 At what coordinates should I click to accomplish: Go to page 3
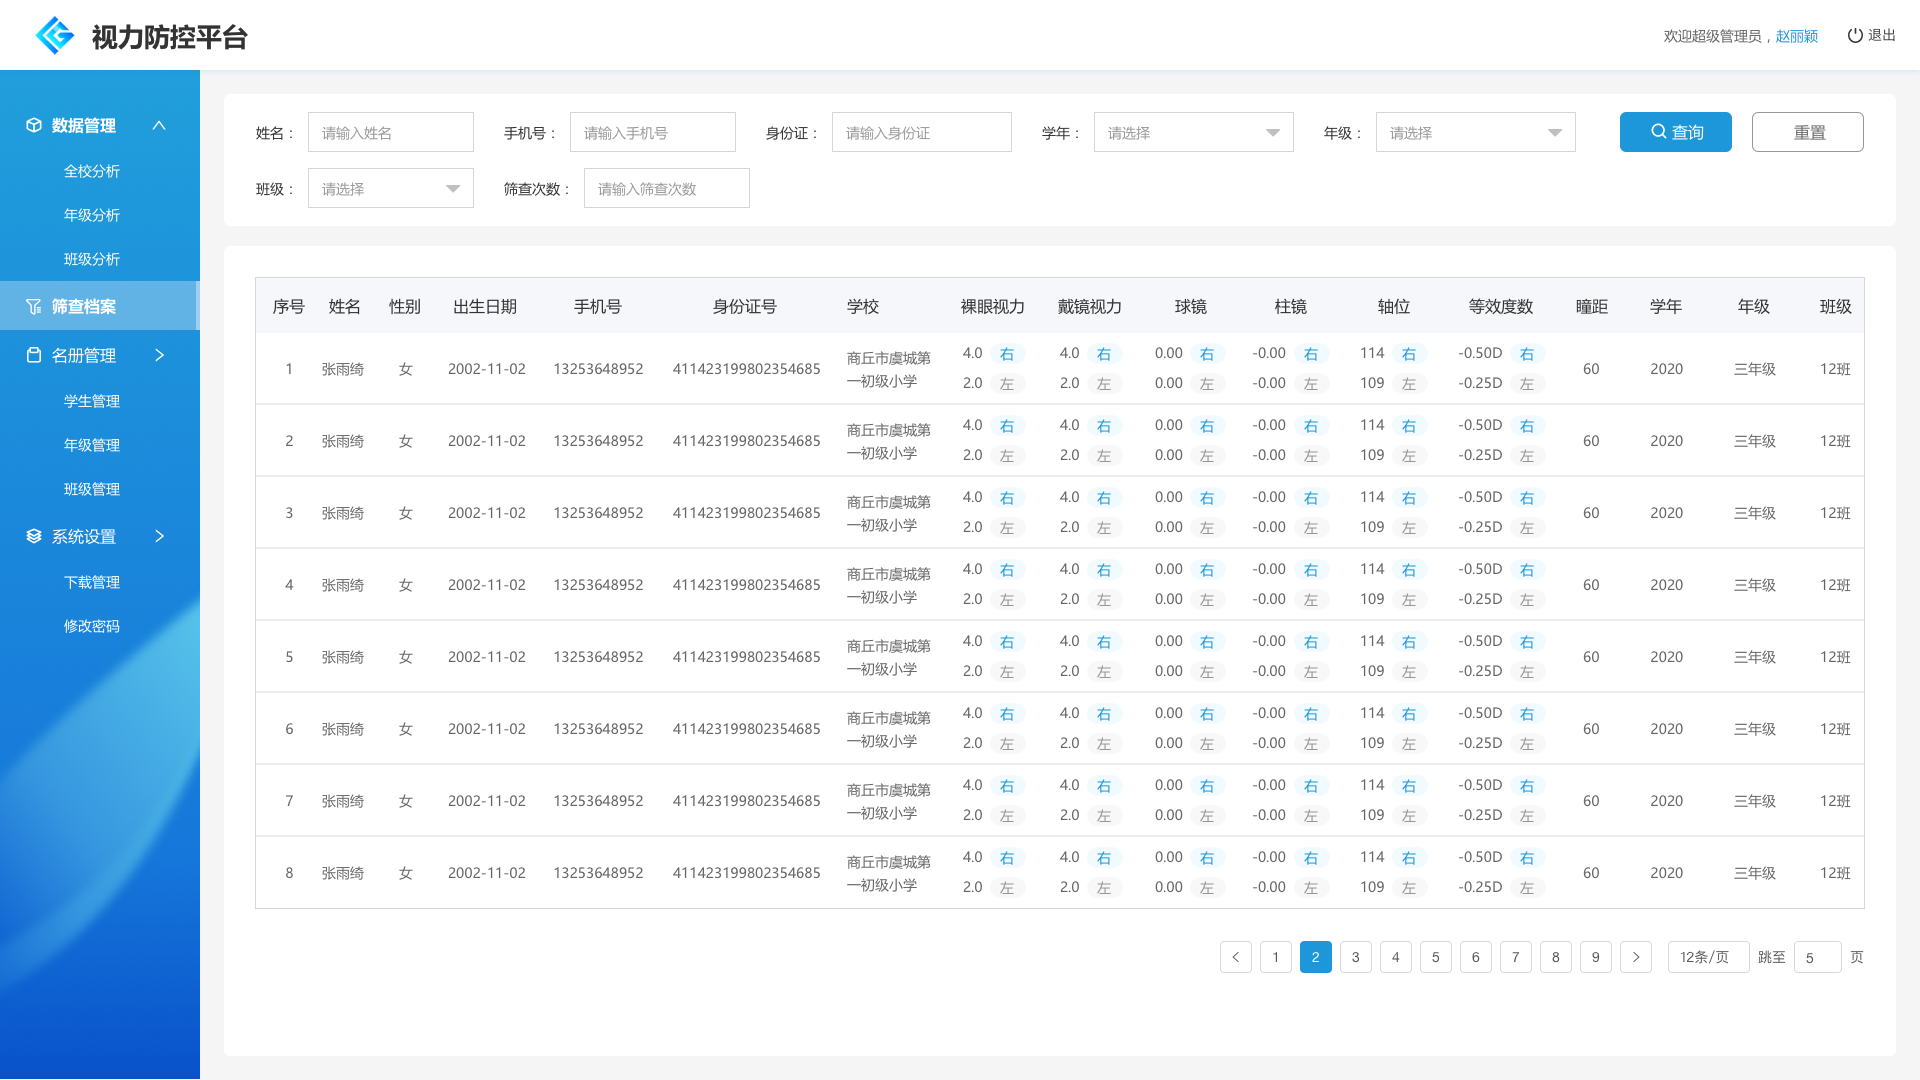point(1356,957)
